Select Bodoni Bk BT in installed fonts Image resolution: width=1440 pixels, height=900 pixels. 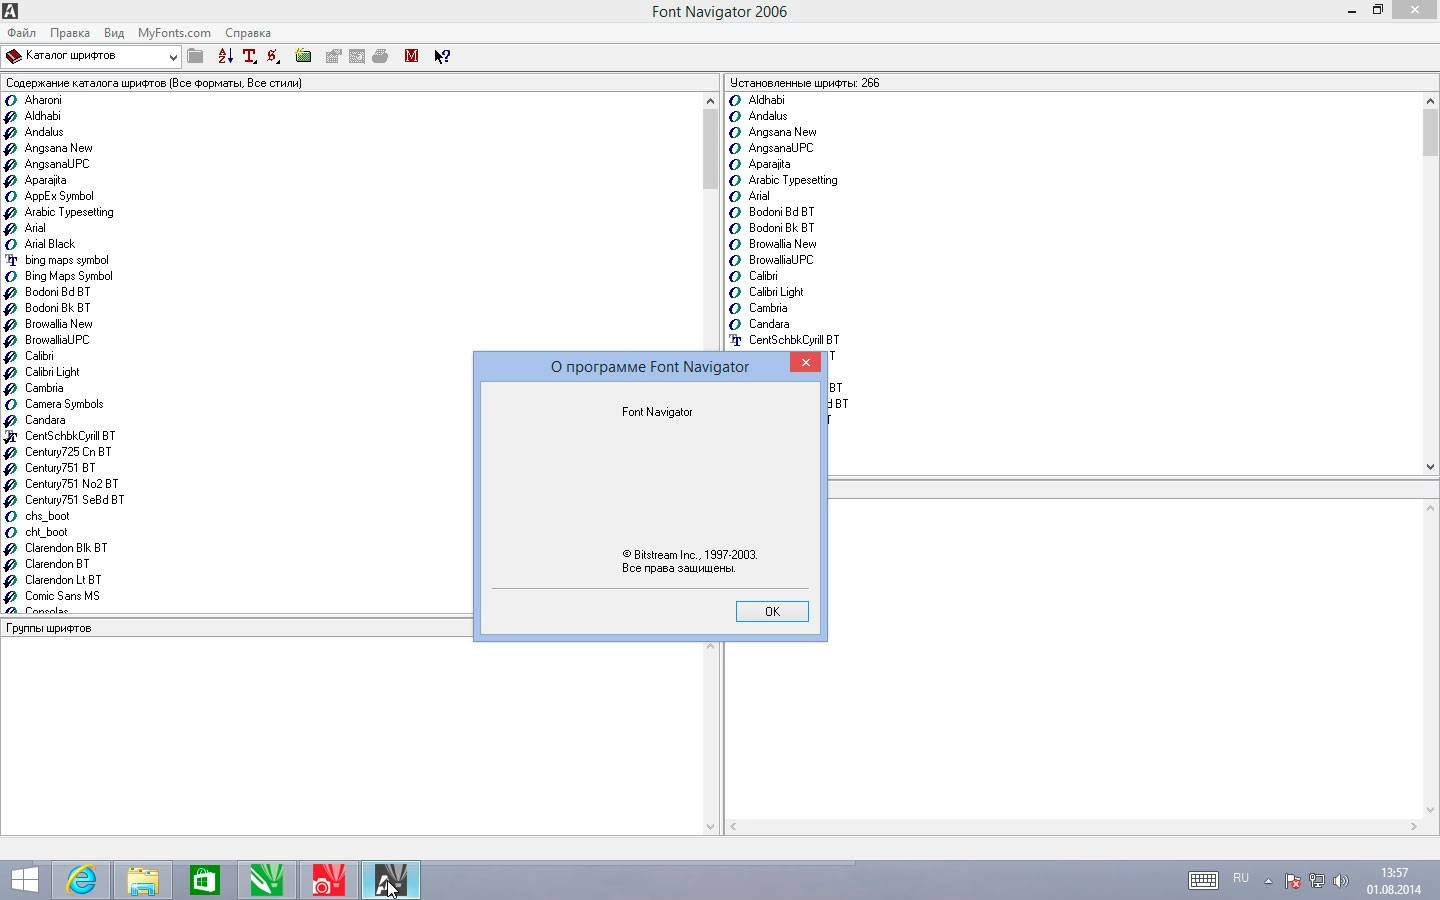tap(781, 228)
